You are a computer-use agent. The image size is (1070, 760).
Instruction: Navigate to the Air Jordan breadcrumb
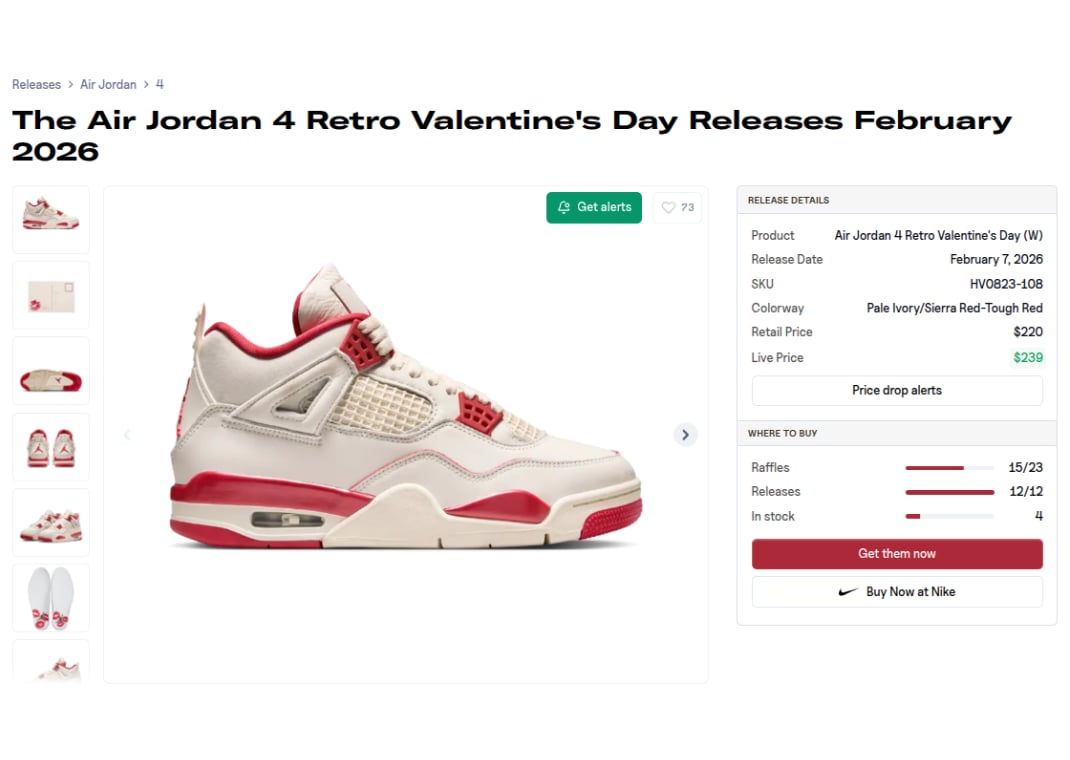click(x=108, y=84)
